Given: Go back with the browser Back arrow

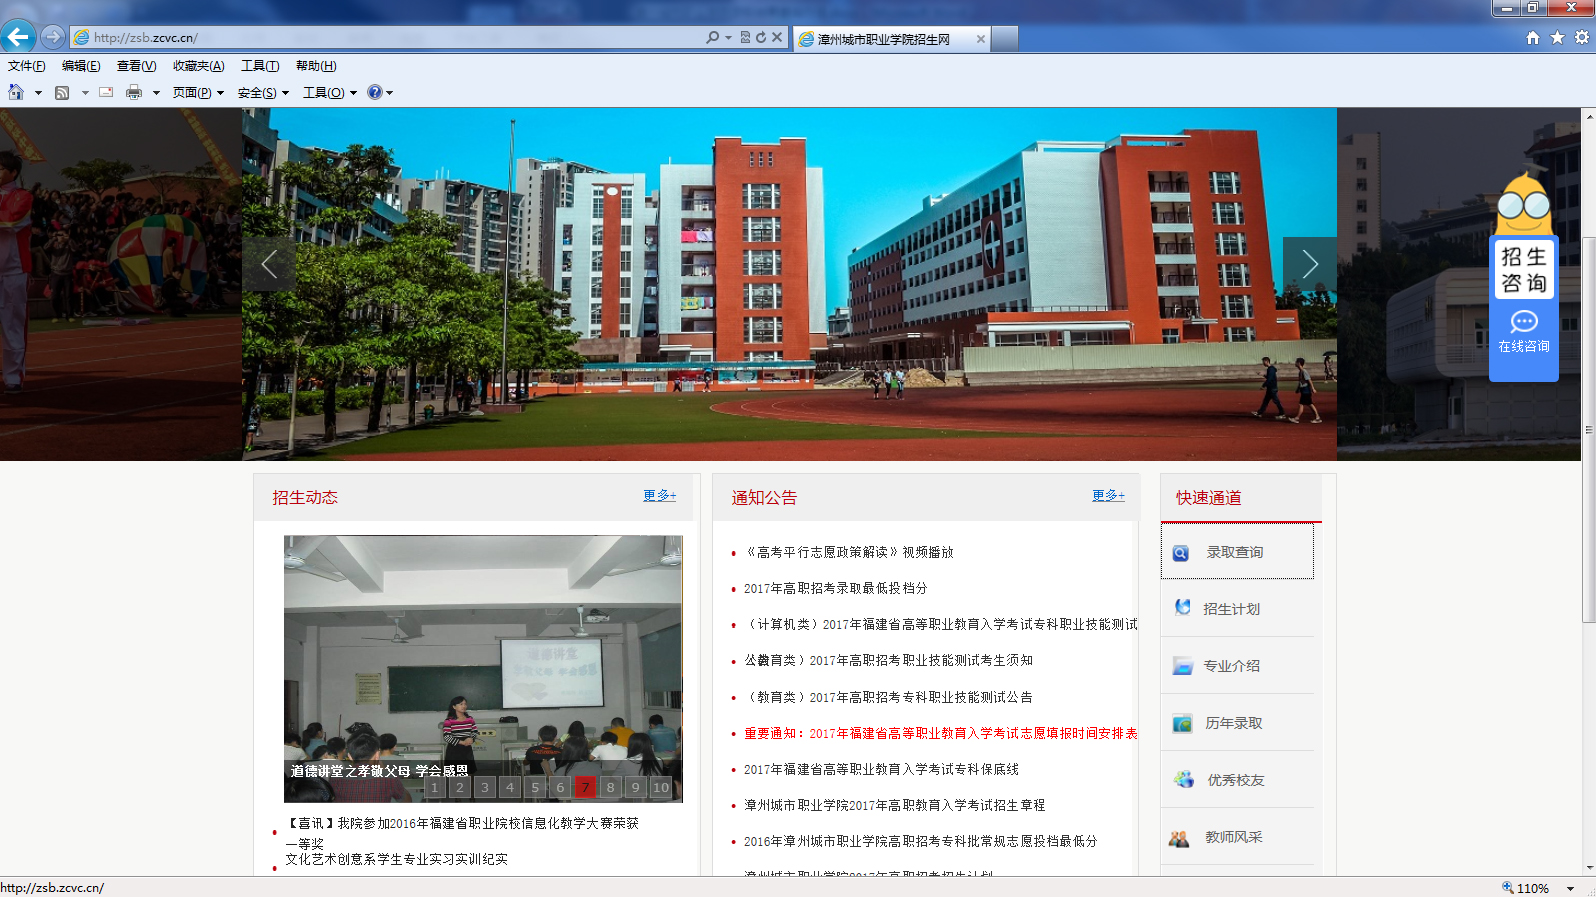Looking at the screenshot, I should (x=18, y=37).
